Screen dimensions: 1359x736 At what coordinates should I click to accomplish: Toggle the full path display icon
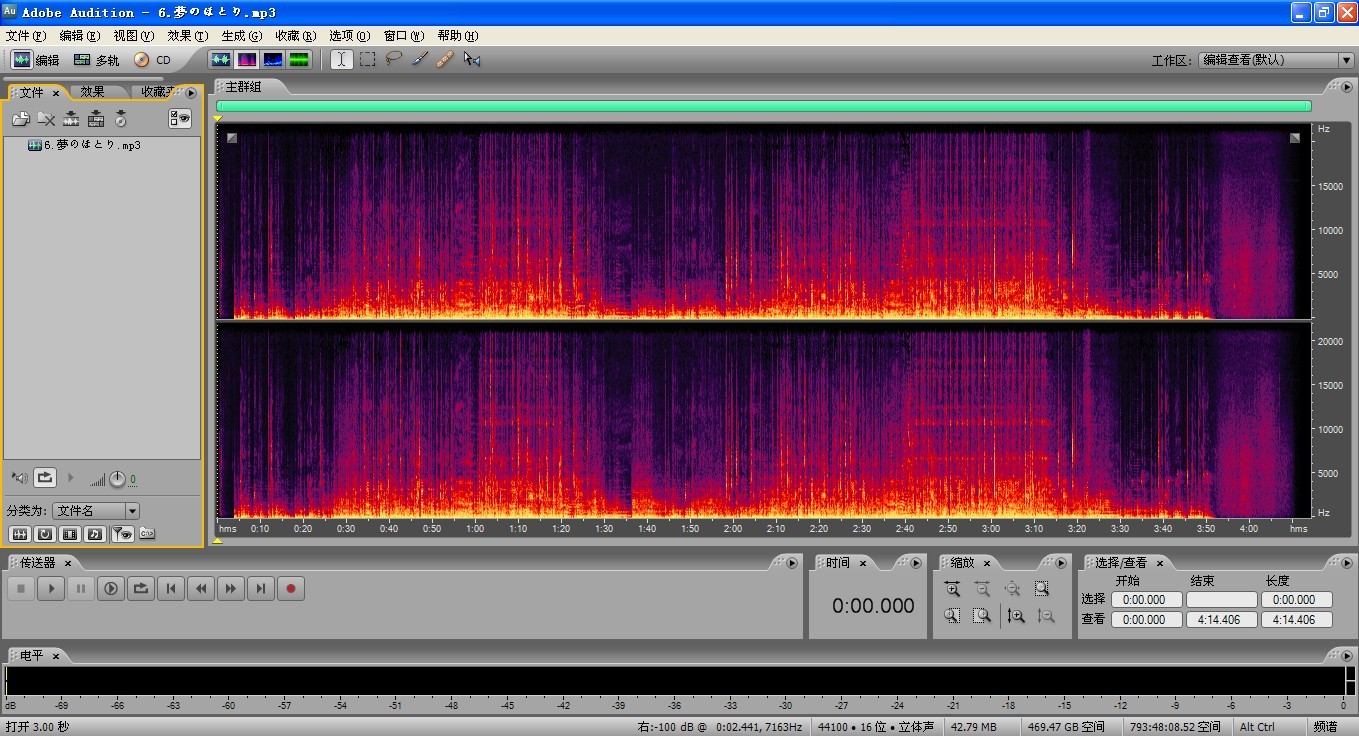pyautogui.click(x=147, y=534)
